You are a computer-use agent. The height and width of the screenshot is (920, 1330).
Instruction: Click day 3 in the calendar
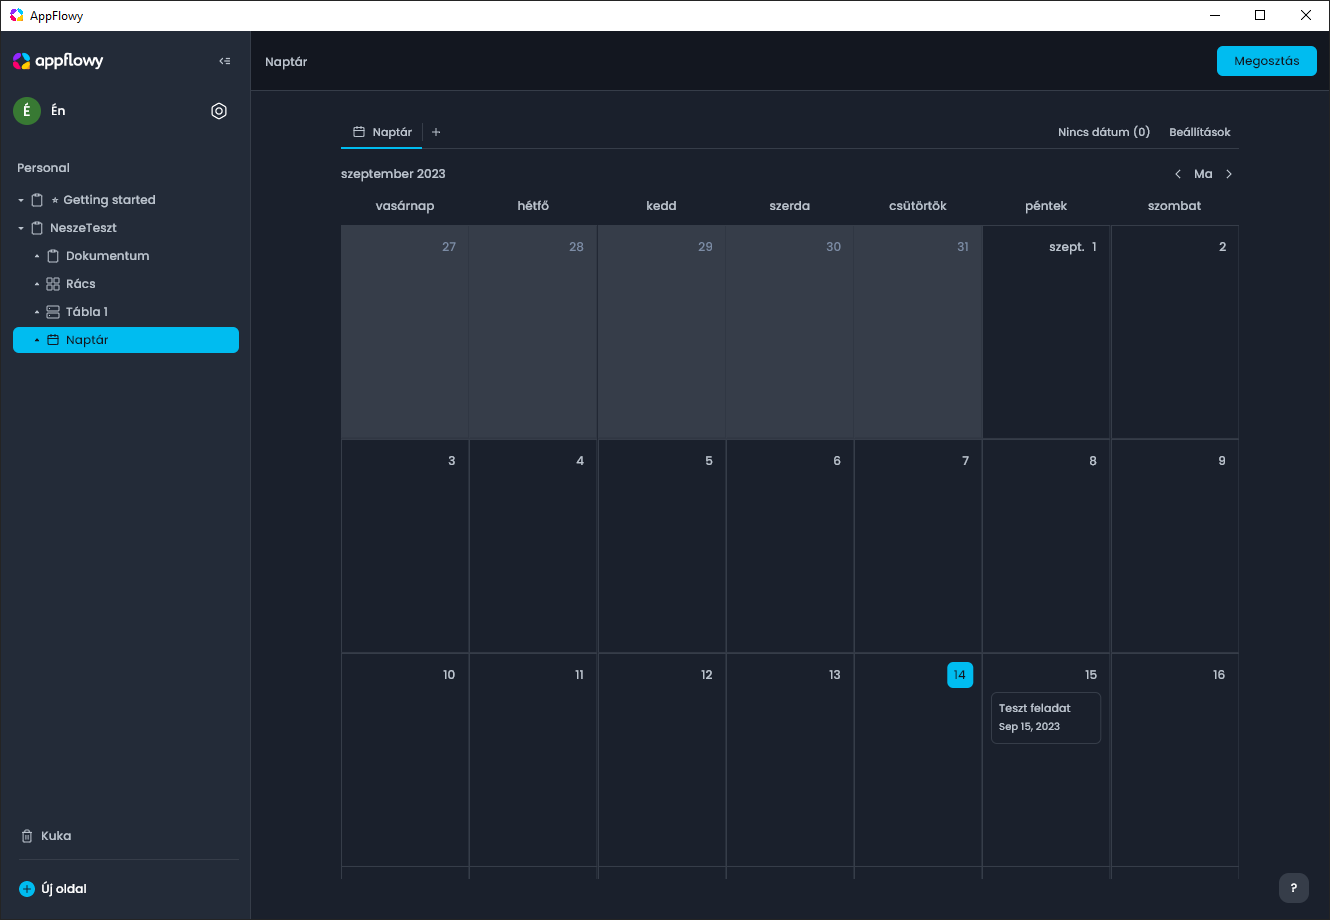pos(452,461)
